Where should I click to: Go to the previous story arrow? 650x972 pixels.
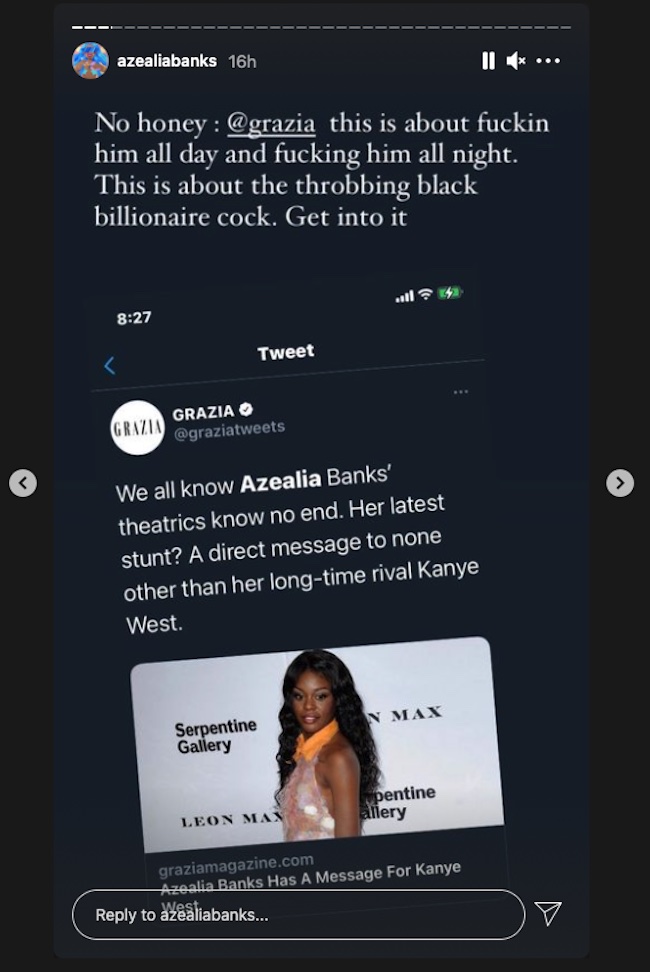pos(23,483)
